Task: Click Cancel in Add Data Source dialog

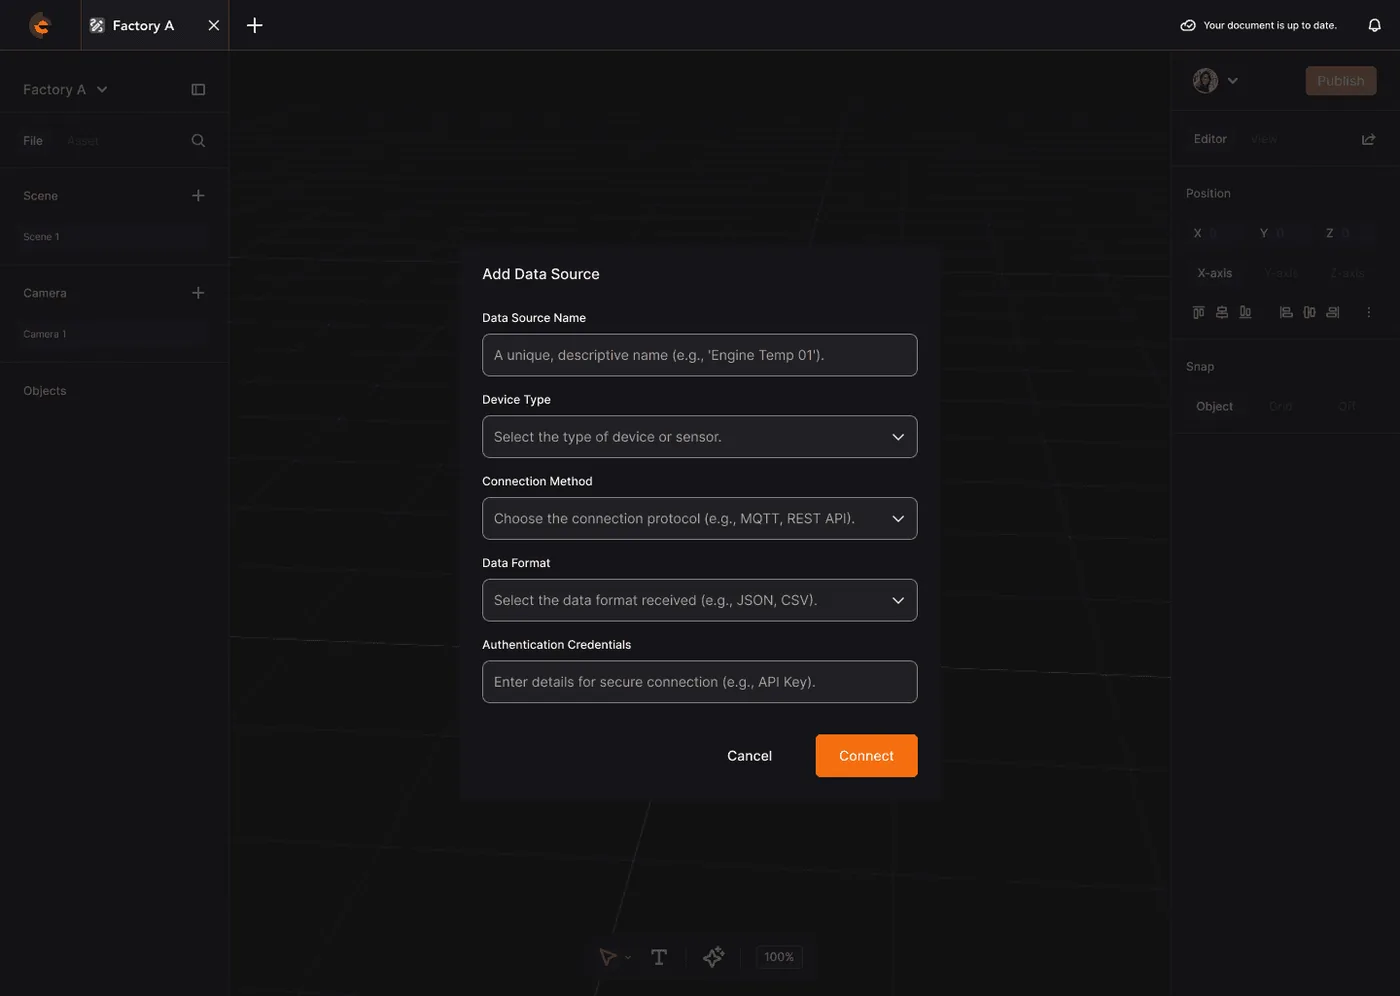Action: [749, 756]
